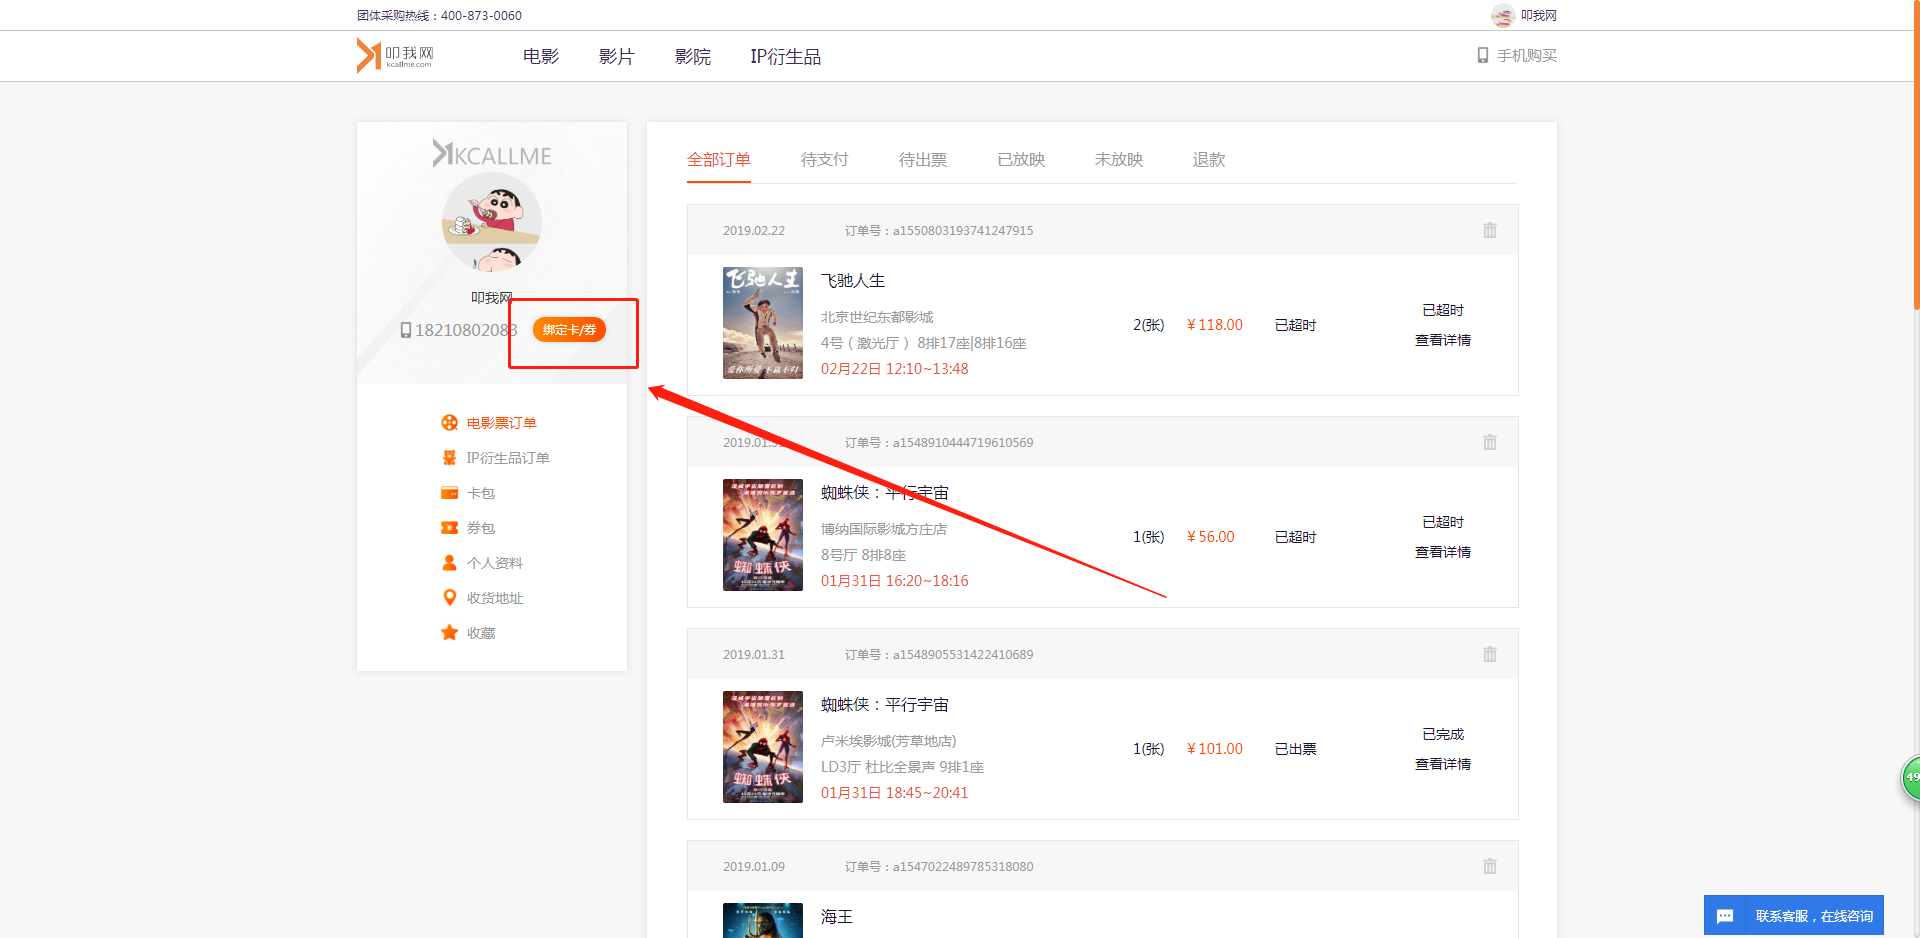Delete order a1548905531422410689 via trash icon
The image size is (1920, 938).
pyautogui.click(x=1490, y=654)
